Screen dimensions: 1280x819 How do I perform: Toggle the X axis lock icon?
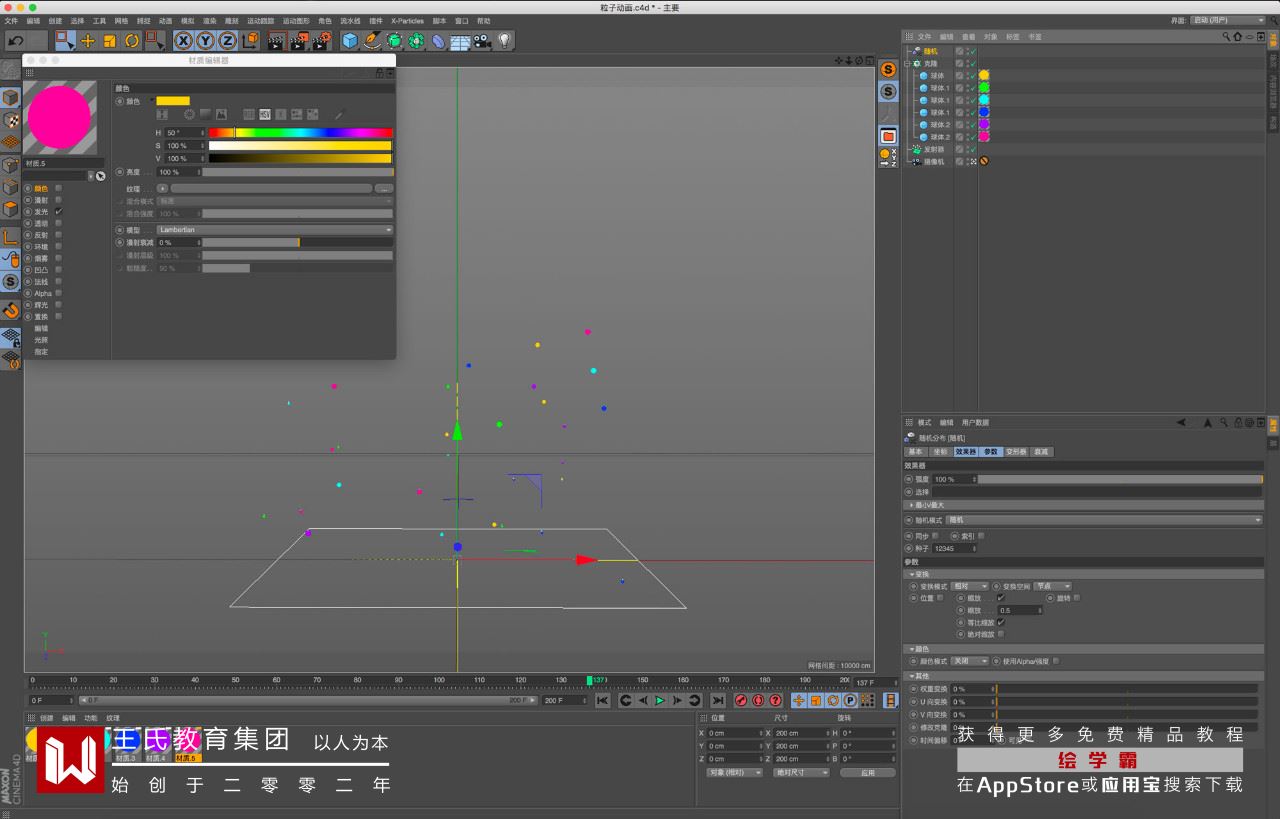click(184, 41)
